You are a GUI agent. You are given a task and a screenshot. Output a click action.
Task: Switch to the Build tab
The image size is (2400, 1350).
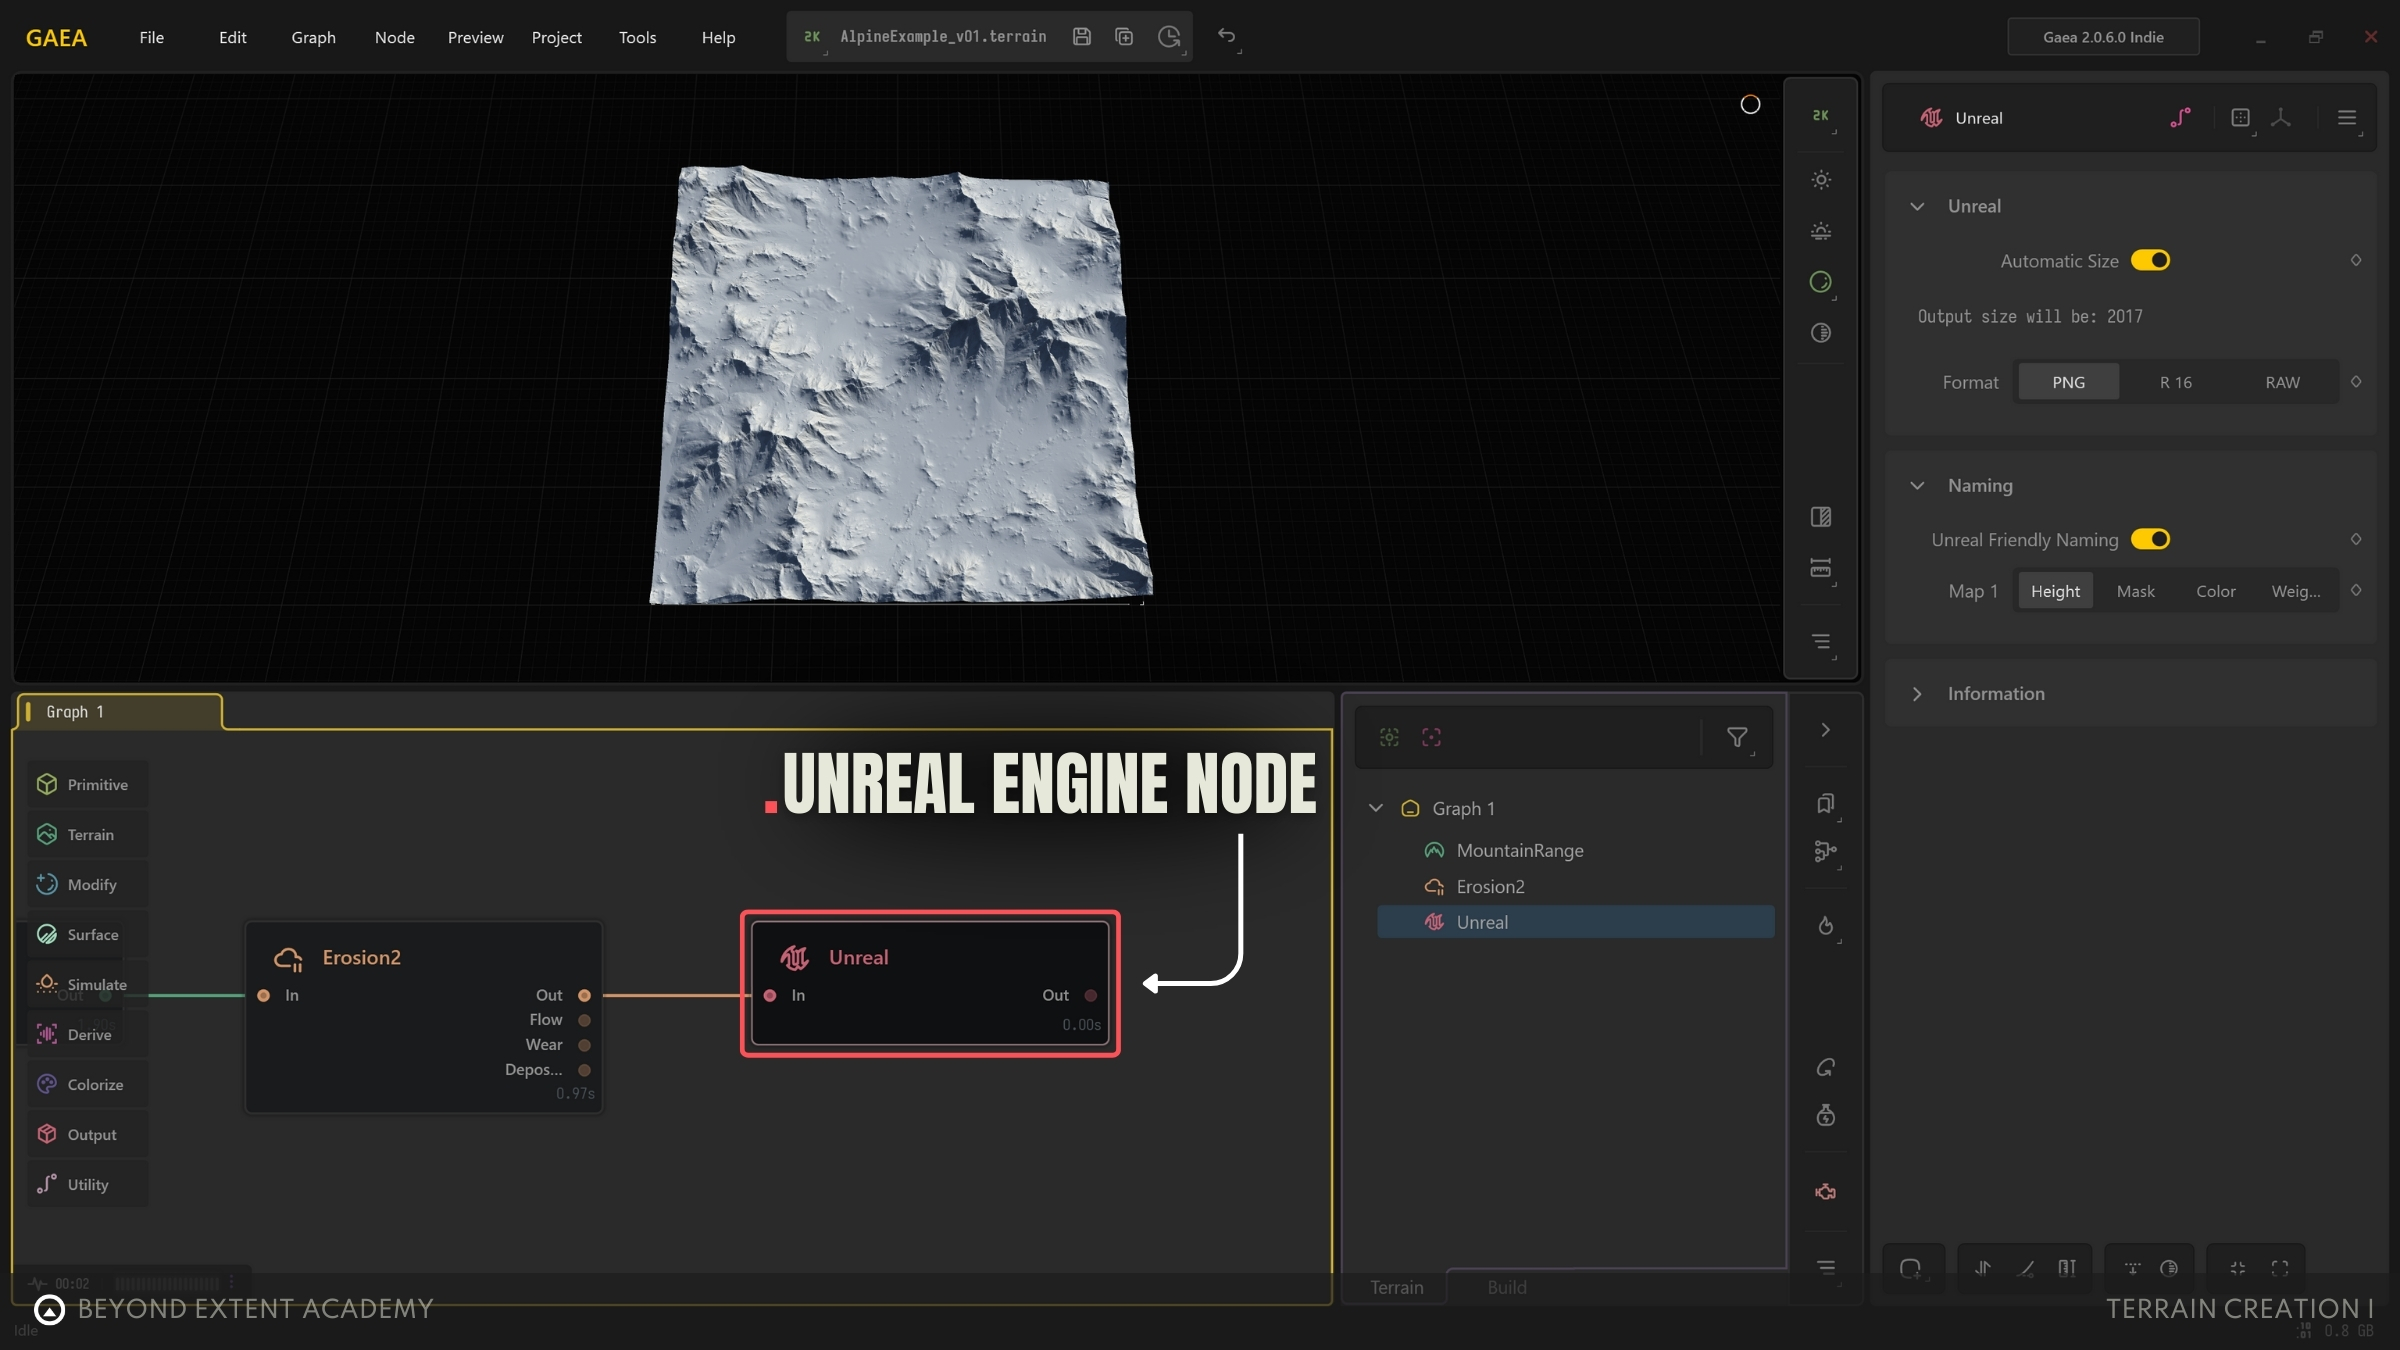click(1506, 1288)
